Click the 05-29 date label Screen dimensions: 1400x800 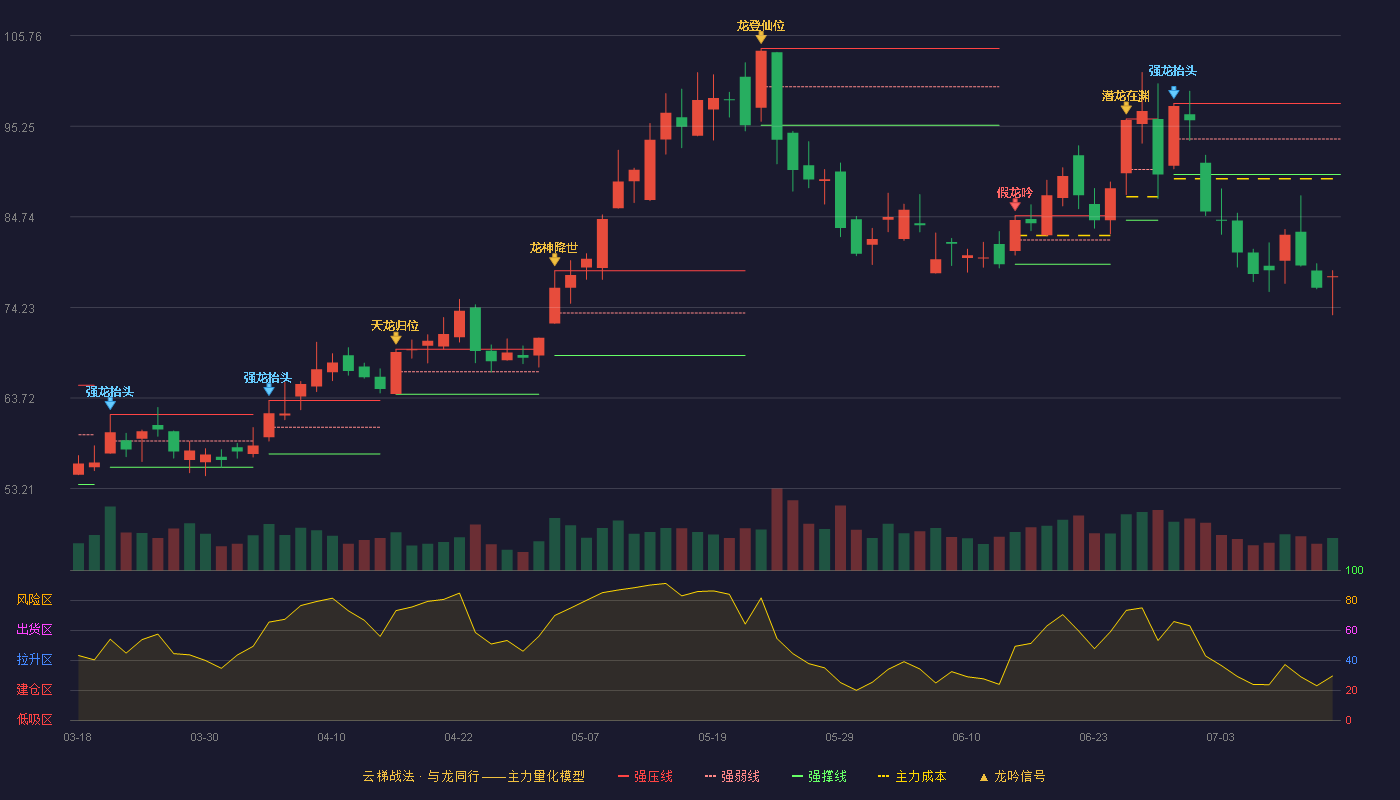[x=839, y=737]
